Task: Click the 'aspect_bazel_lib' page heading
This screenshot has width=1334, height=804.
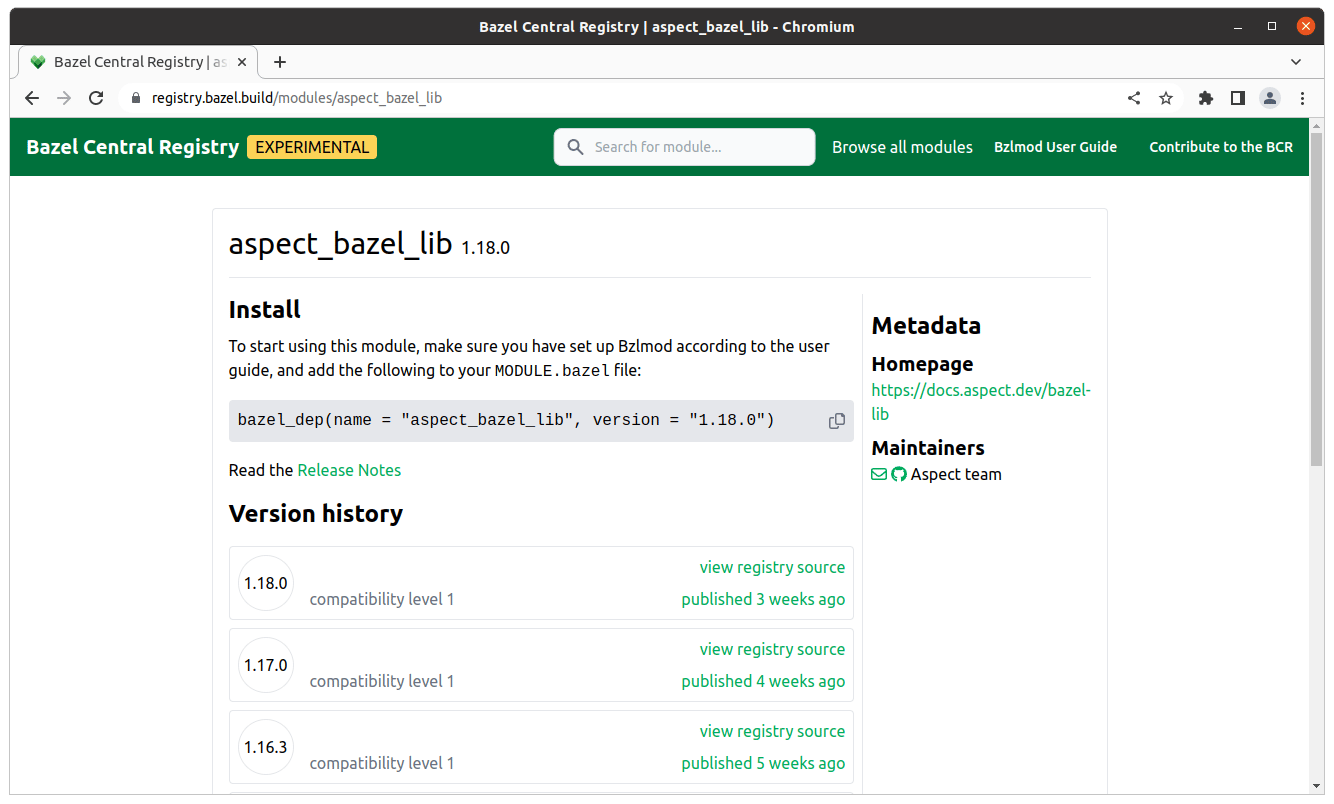Action: [341, 243]
